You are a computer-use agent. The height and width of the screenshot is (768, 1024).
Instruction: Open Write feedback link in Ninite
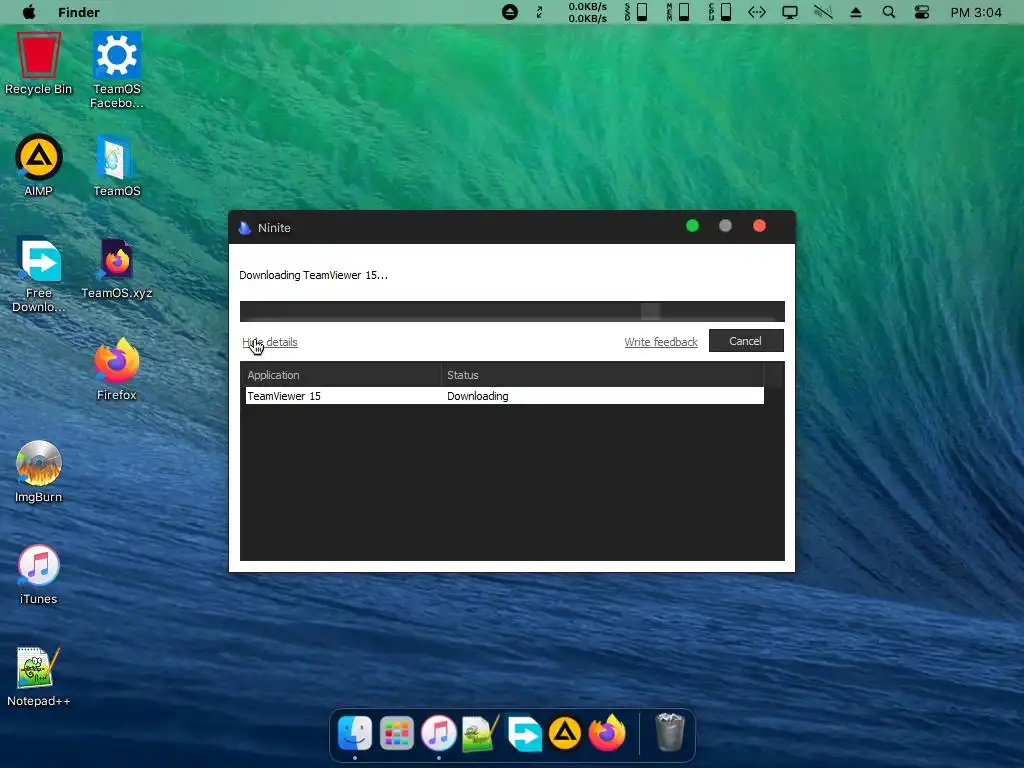click(661, 342)
